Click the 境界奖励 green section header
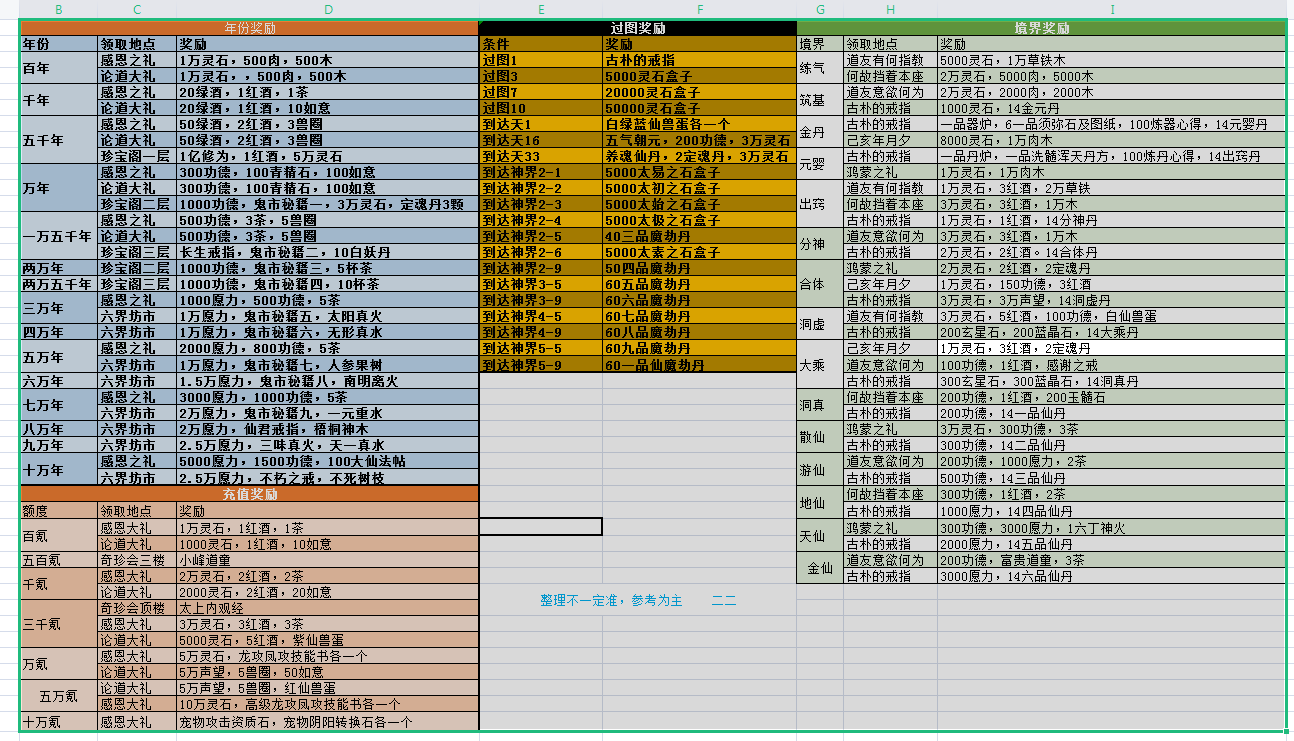 click(x=1041, y=28)
